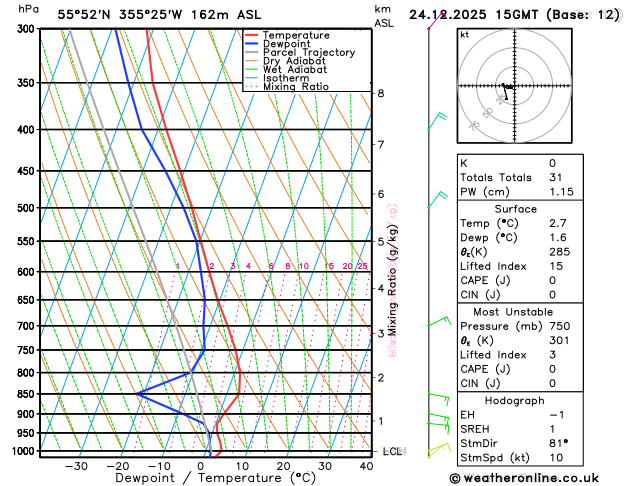Click the Parcel Trajectory legend entry
This screenshot has width=629, height=486.
(300, 53)
